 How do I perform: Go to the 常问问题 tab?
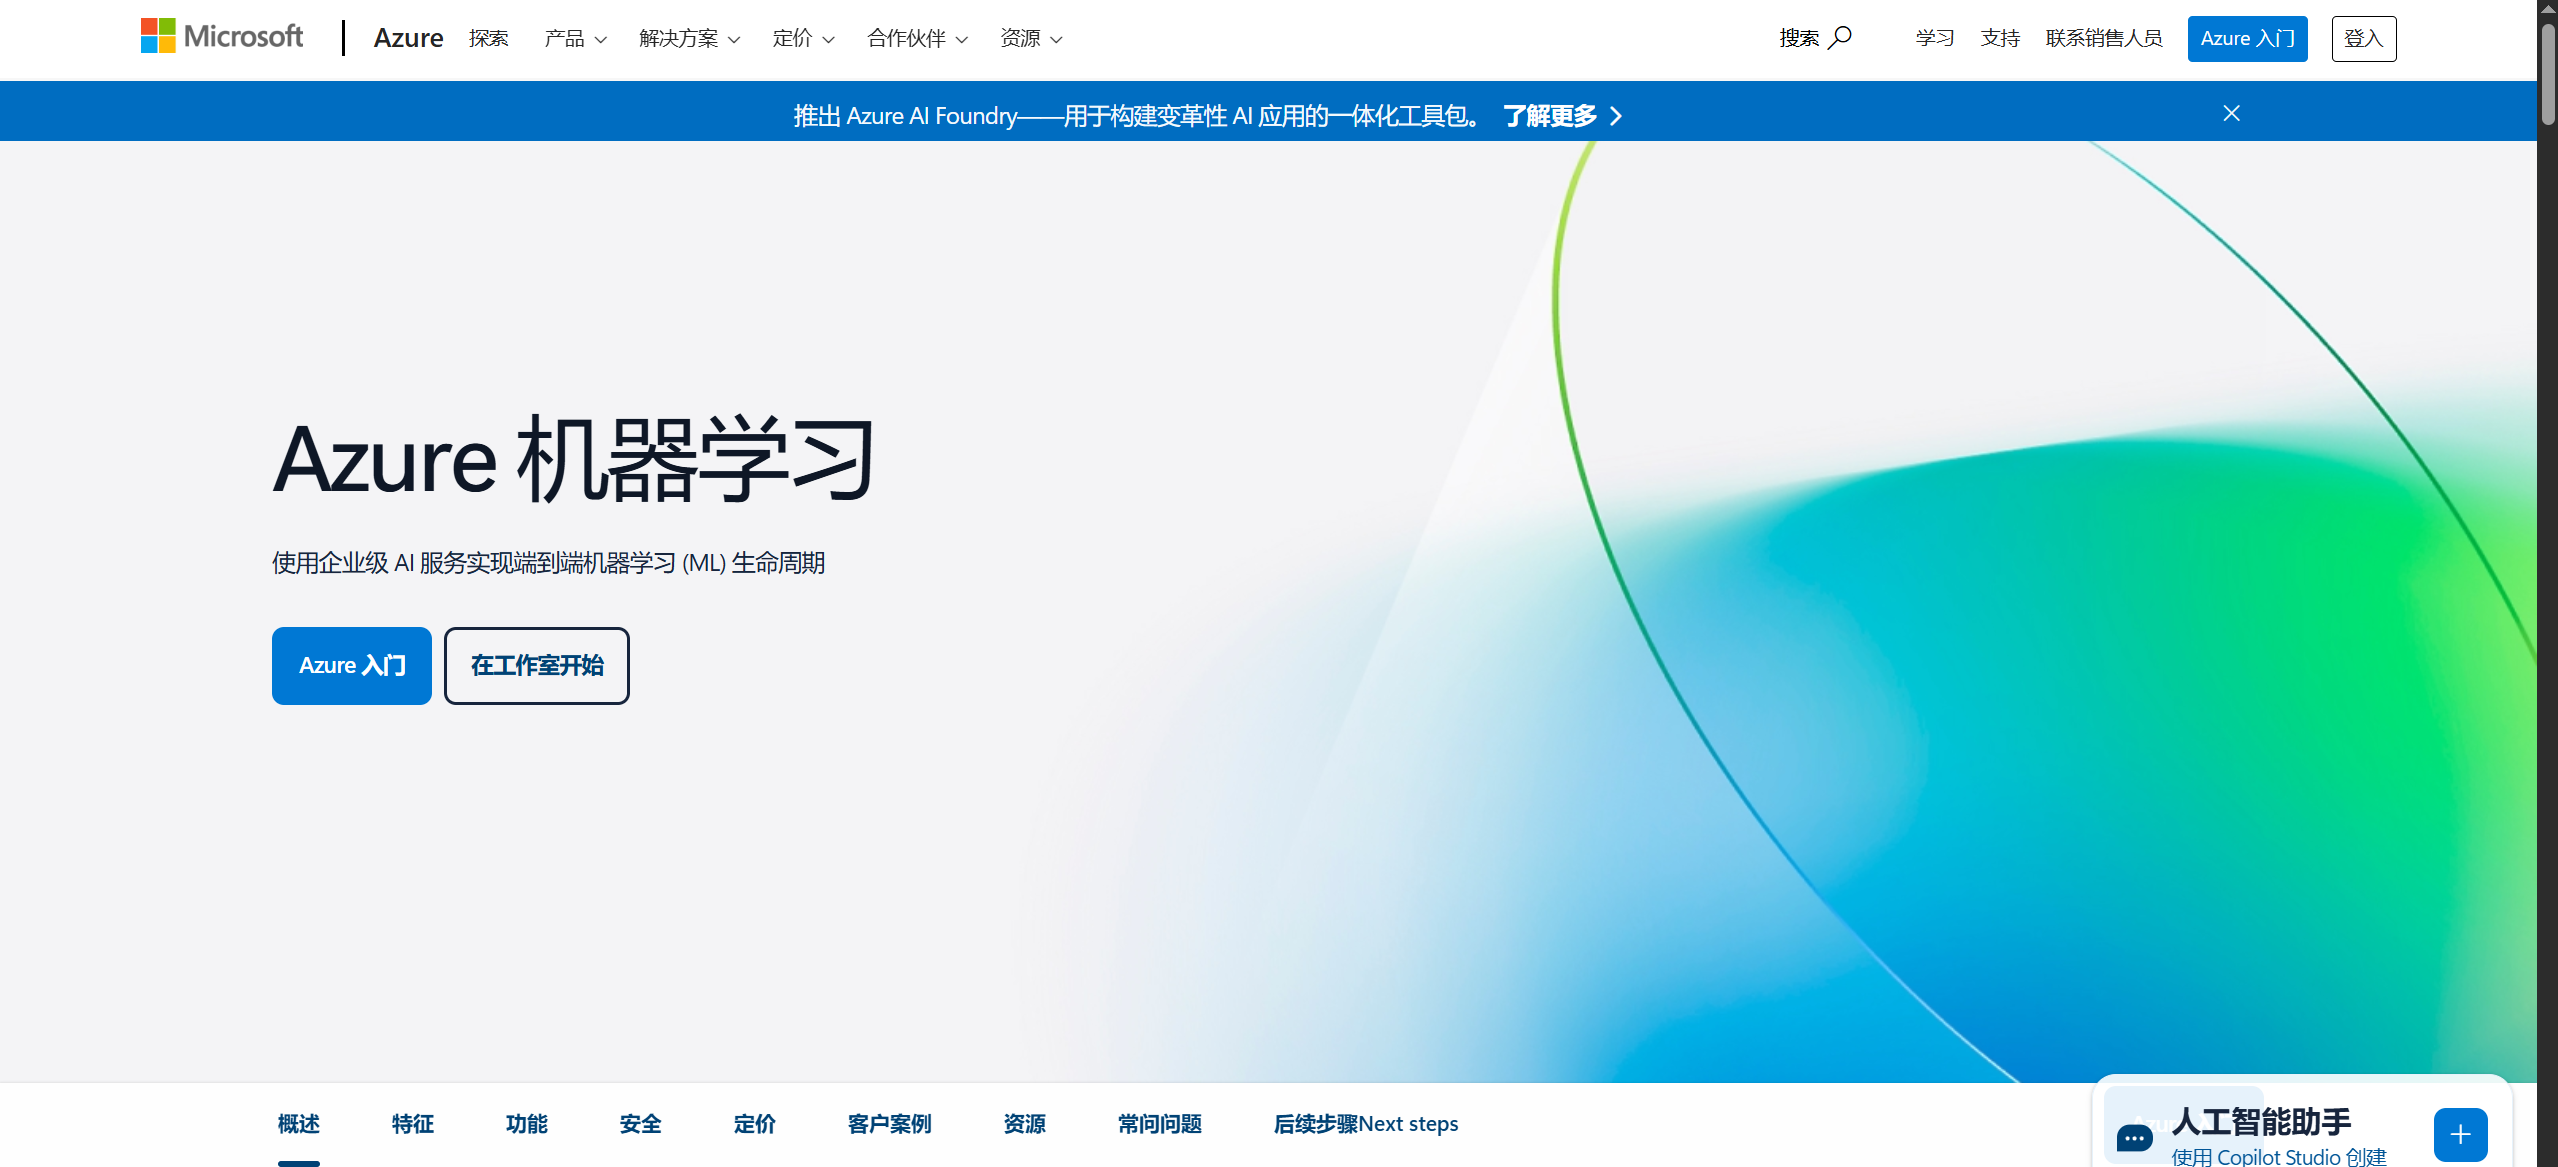click(x=1159, y=1123)
